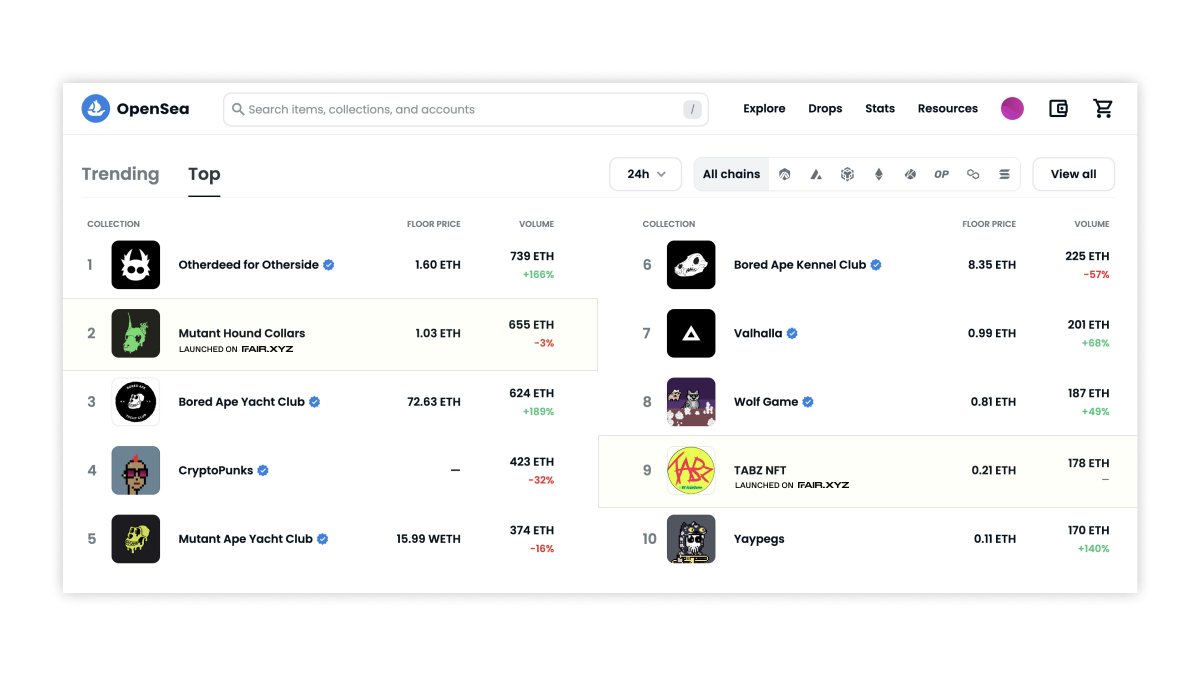Open Bored Ape Yacht Club thumbnail
The image size is (1200, 675).
coord(135,402)
